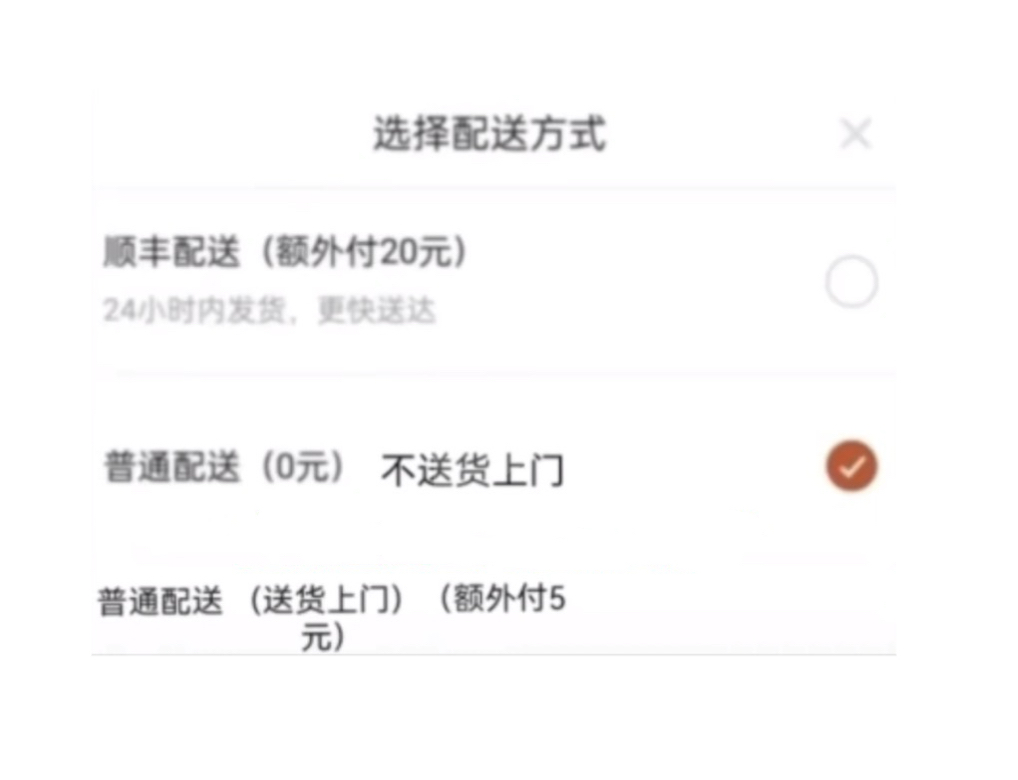The image size is (1018, 780).
Task: Close the delivery method dialog
Action: (855, 134)
